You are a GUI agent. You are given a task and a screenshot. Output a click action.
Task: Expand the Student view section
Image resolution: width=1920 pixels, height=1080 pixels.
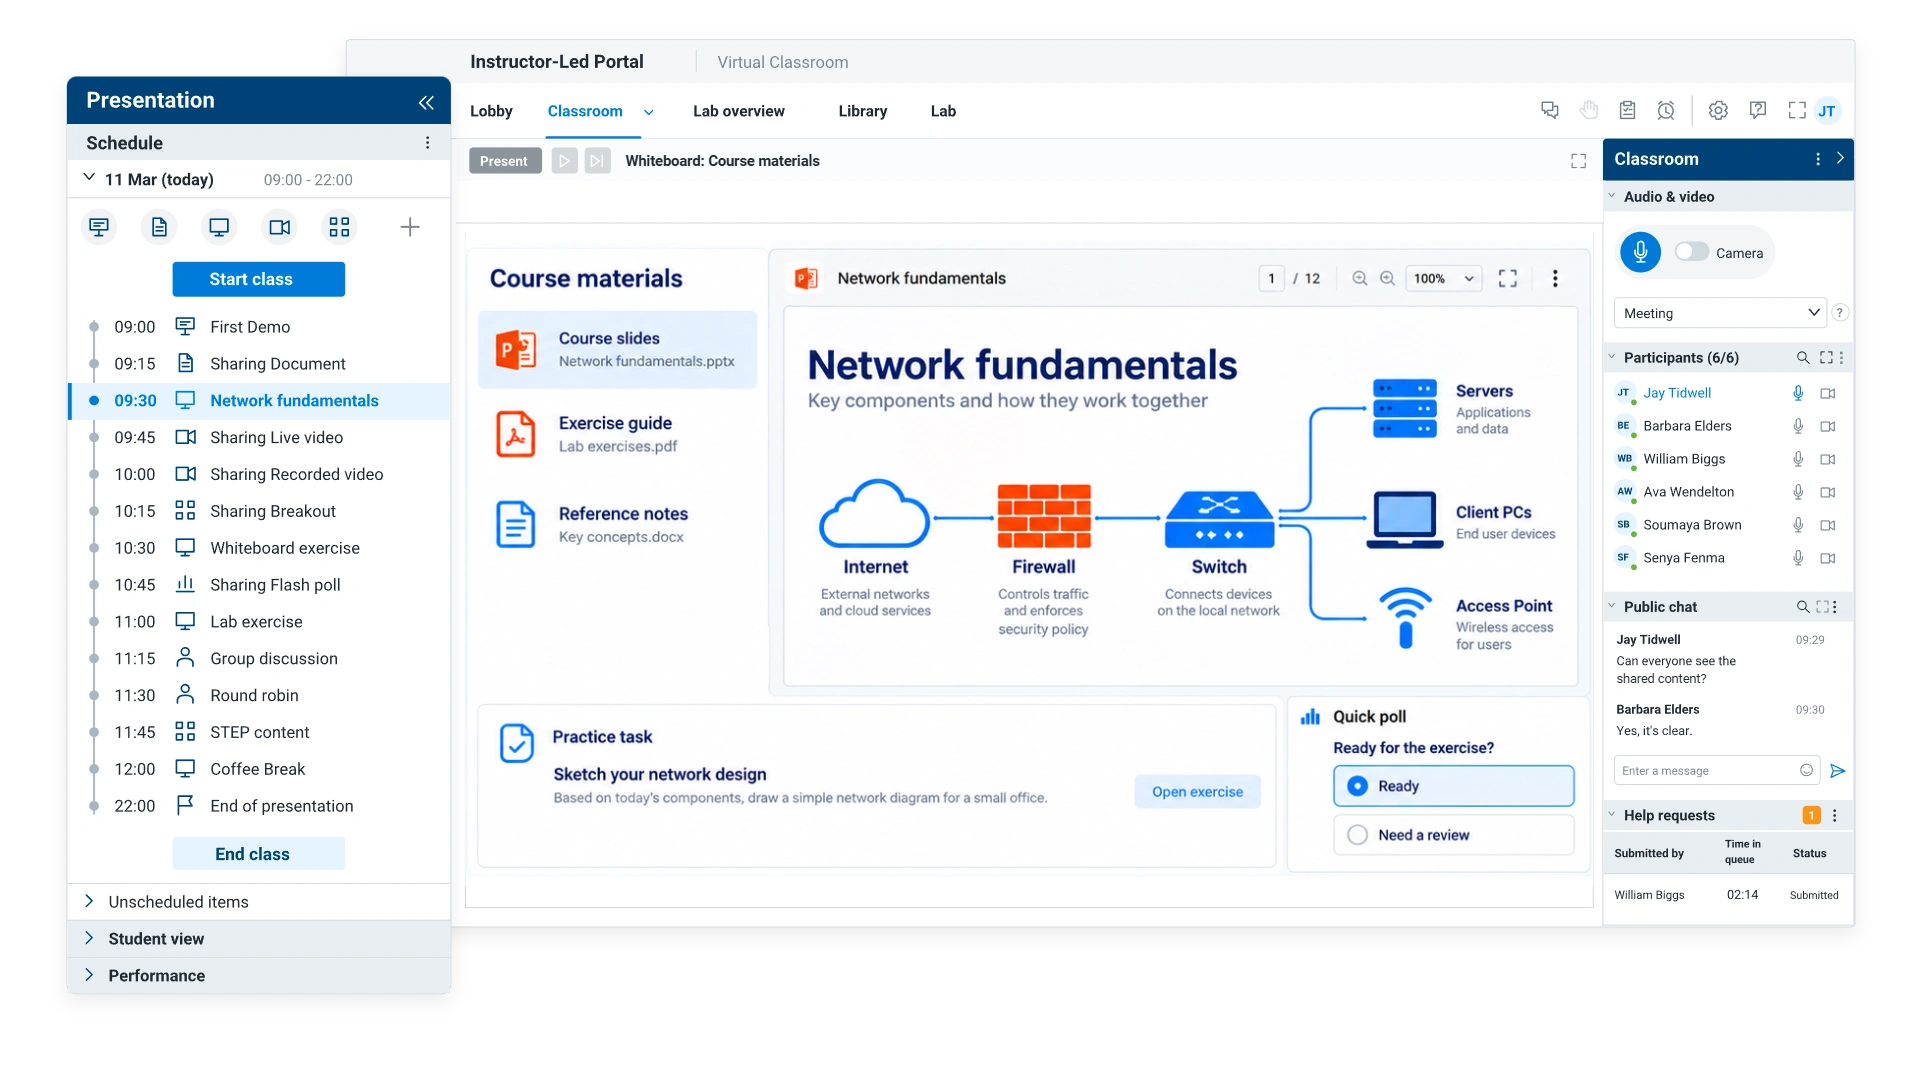[x=259, y=939]
